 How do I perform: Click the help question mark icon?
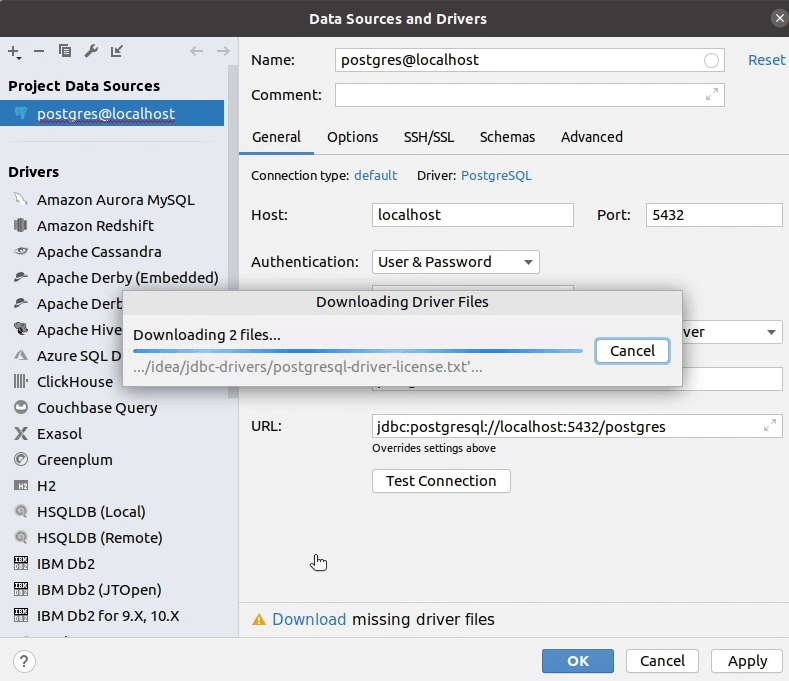pyautogui.click(x=25, y=661)
